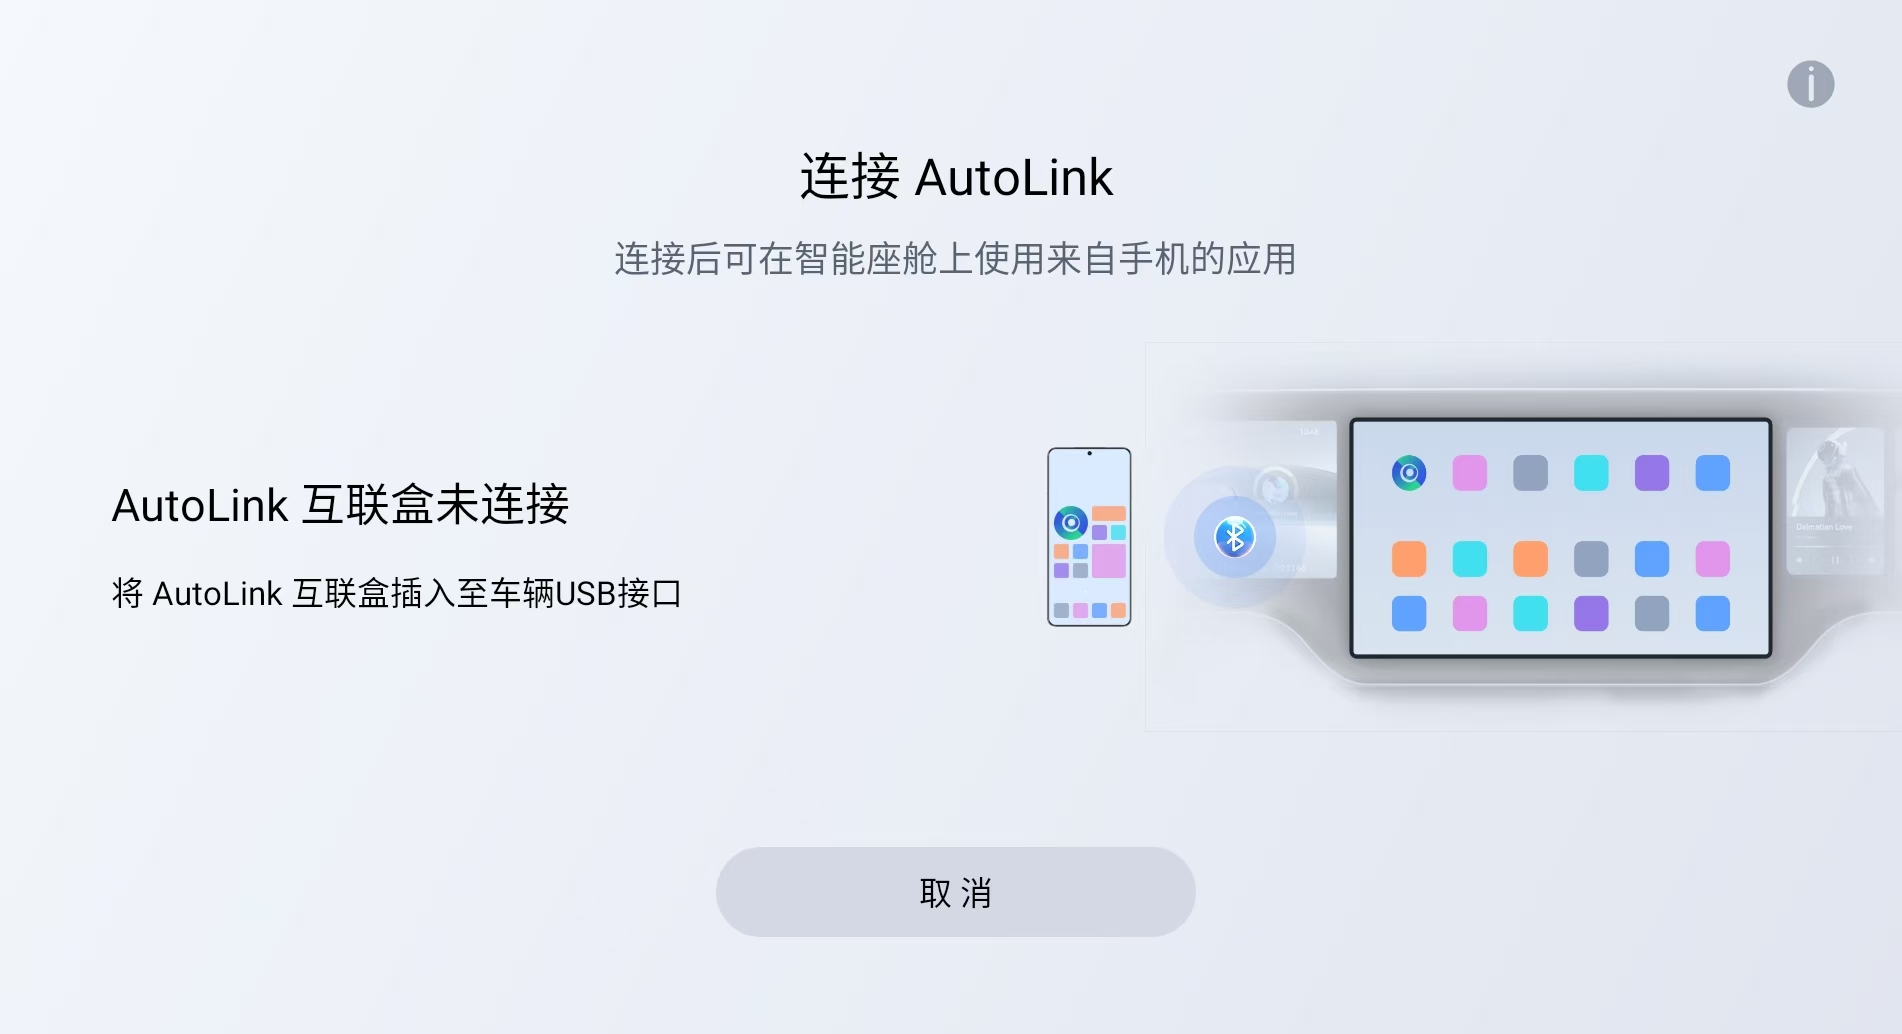This screenshot has height=1034, width=1902.
Task: Click the Dalmatian Love music card
Action: [1835, 501]
